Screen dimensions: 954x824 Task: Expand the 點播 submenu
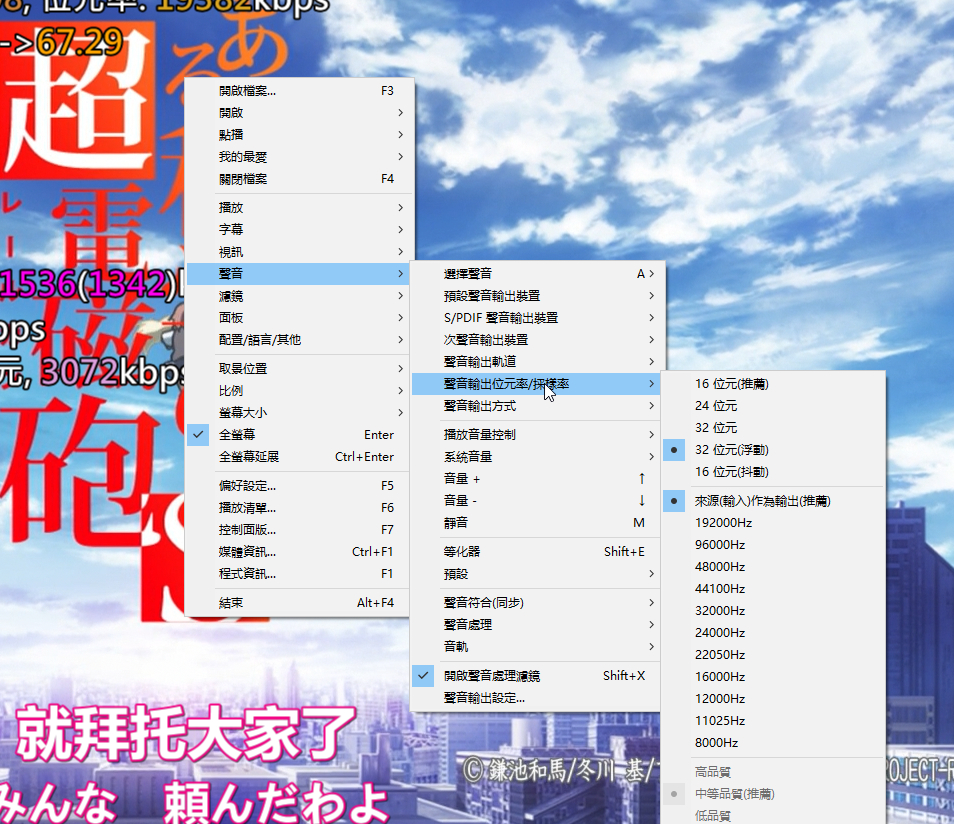(x=299, y=134)
